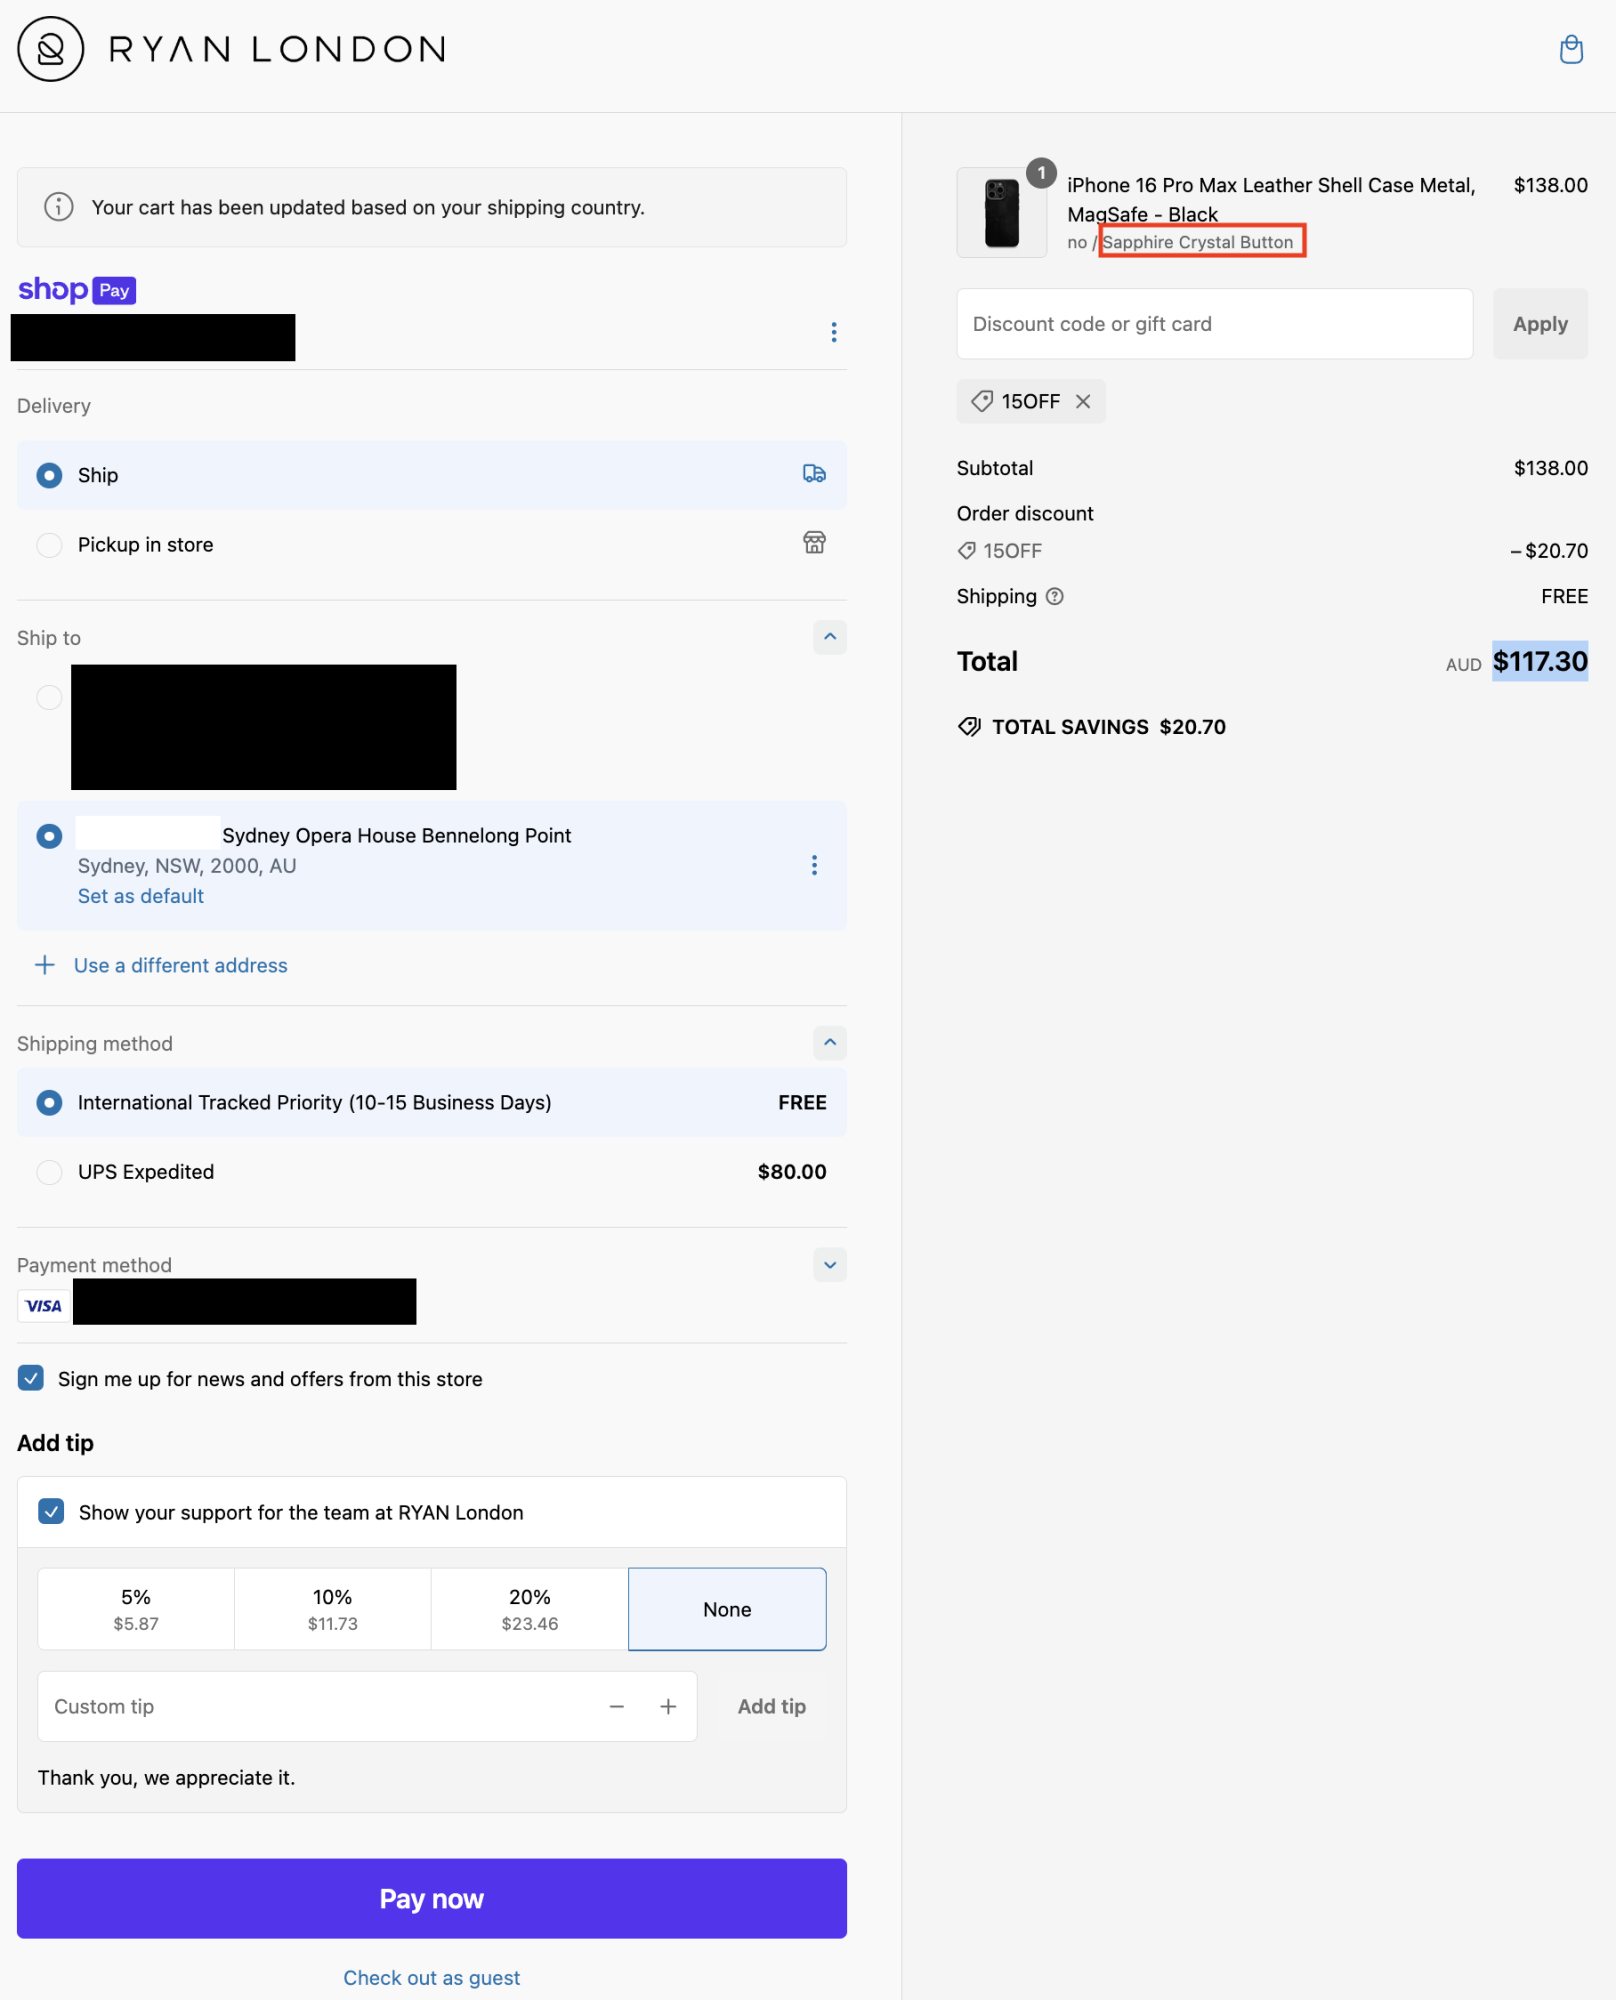1616x2000 pixels.
Task: Remove the 15OFF discount code tag
Action: (x=1083, y=401)
